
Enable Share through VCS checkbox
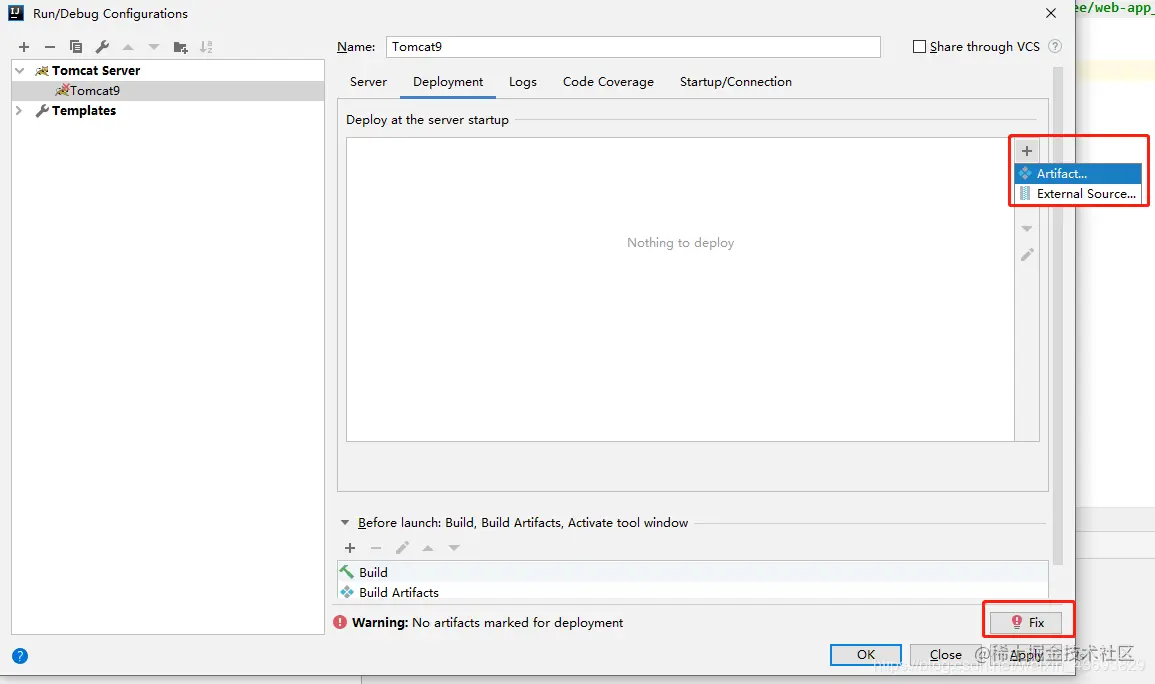(919, 46)
